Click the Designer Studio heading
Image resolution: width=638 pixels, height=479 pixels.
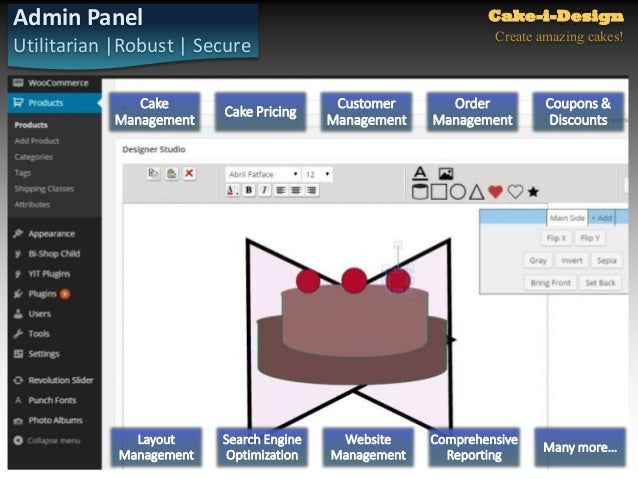click(154, 149)
